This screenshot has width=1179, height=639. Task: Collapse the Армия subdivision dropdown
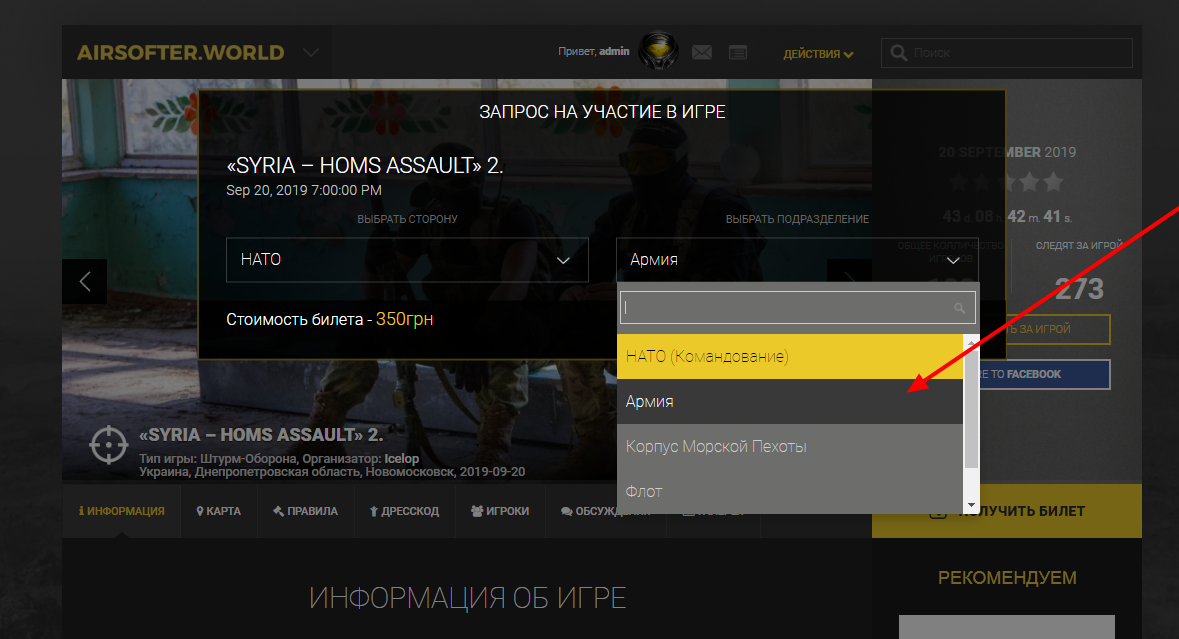(797, 259)
